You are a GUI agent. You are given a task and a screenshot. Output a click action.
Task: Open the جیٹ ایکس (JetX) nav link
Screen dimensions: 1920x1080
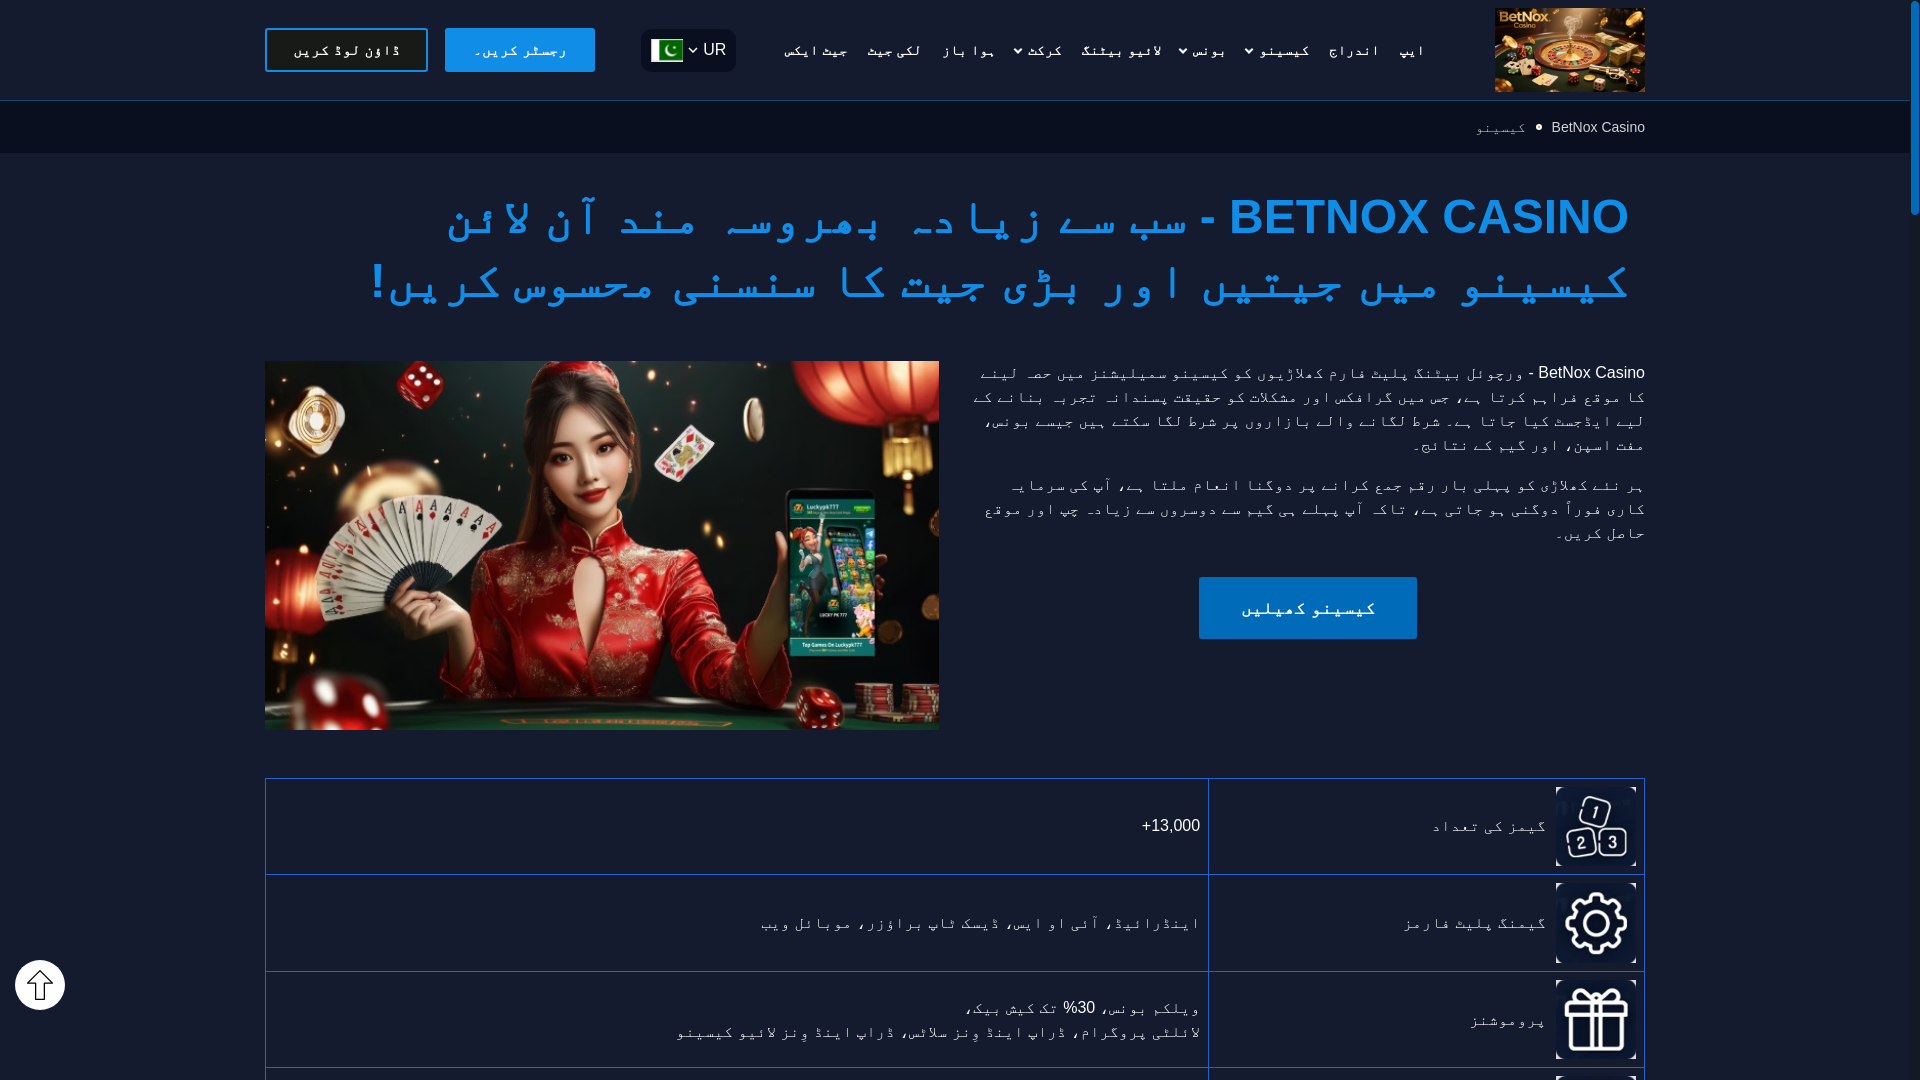pyautogui.click(x=816, y=50)
